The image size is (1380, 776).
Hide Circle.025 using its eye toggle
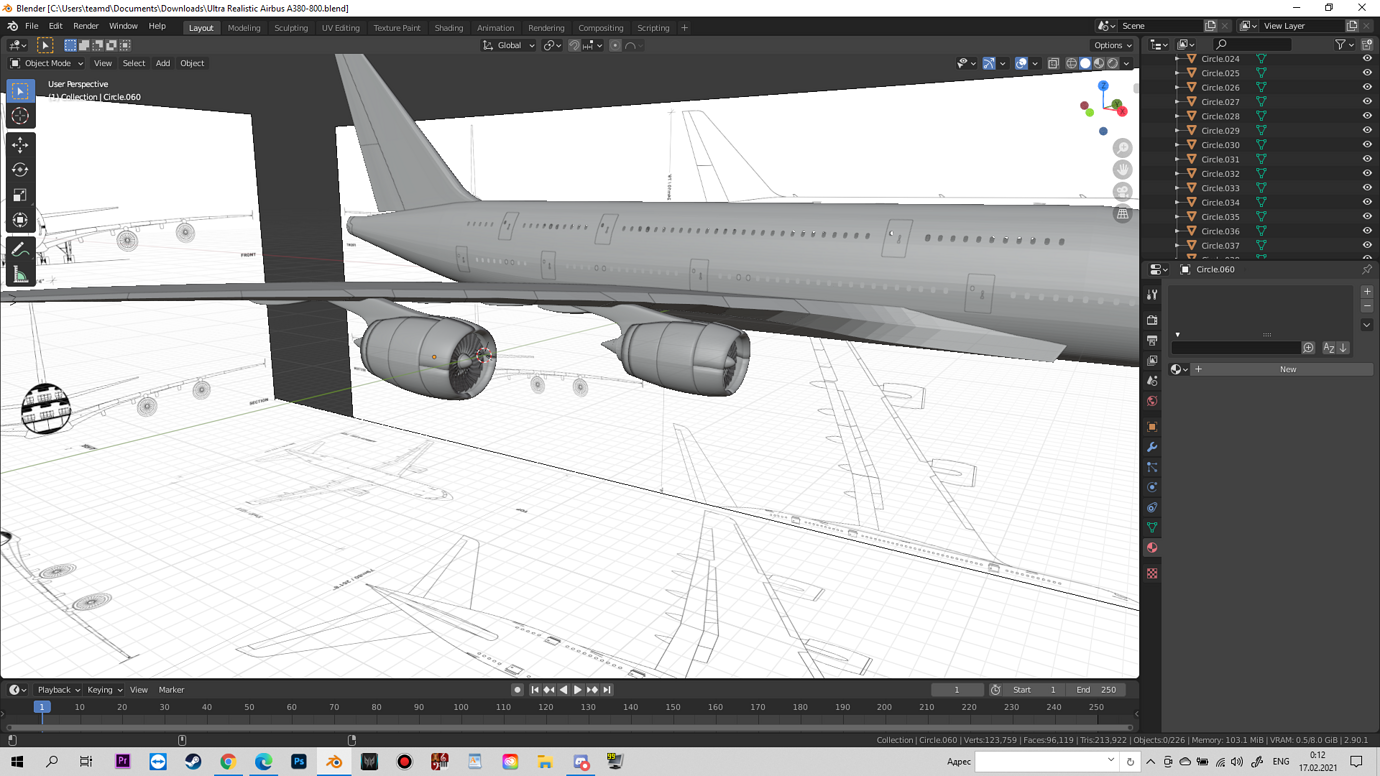tap(1367, 72)
